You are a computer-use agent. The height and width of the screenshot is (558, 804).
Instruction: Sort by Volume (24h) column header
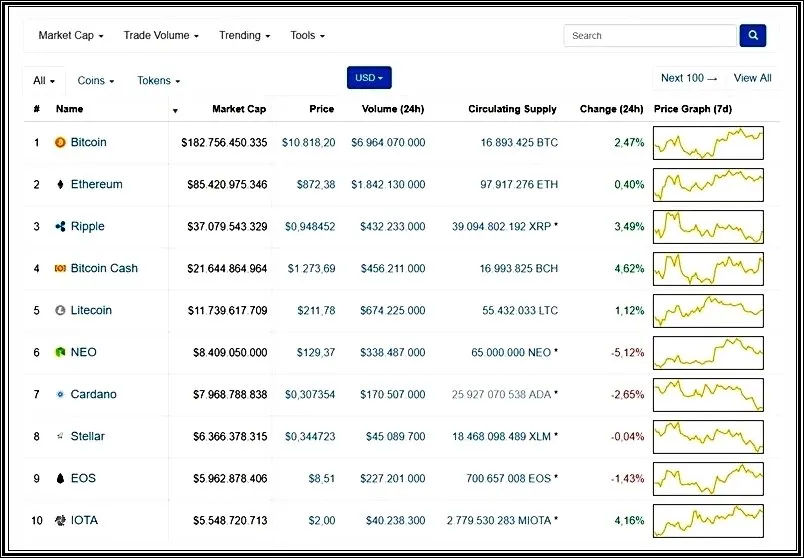393,109
